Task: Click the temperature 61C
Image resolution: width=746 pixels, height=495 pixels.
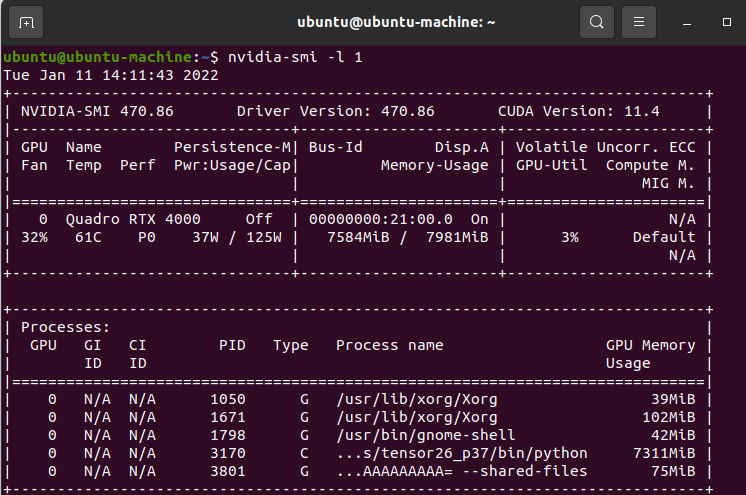Action: click(88, 238)
